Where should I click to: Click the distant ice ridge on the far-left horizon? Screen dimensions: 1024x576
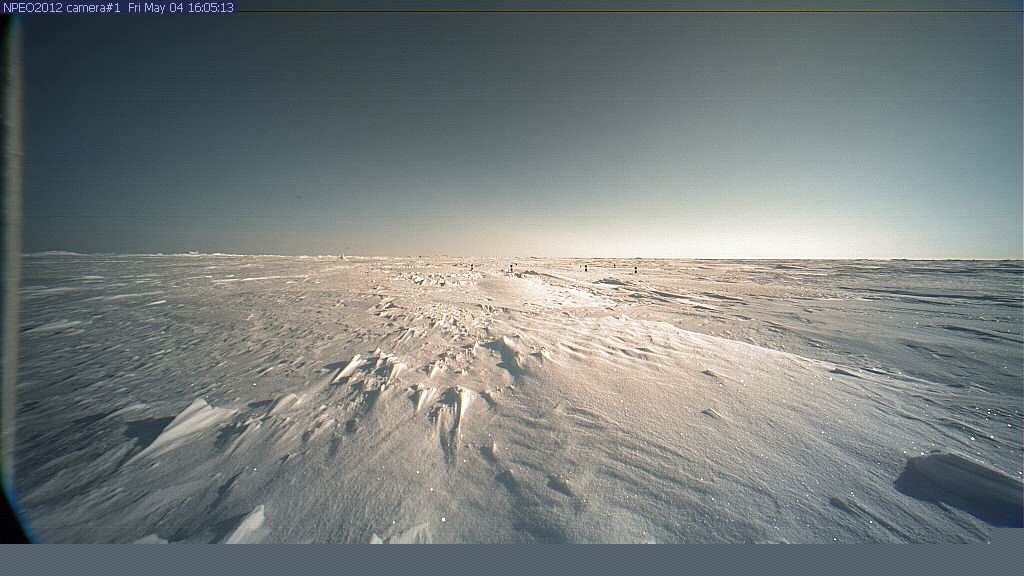(x=55, y=253)
